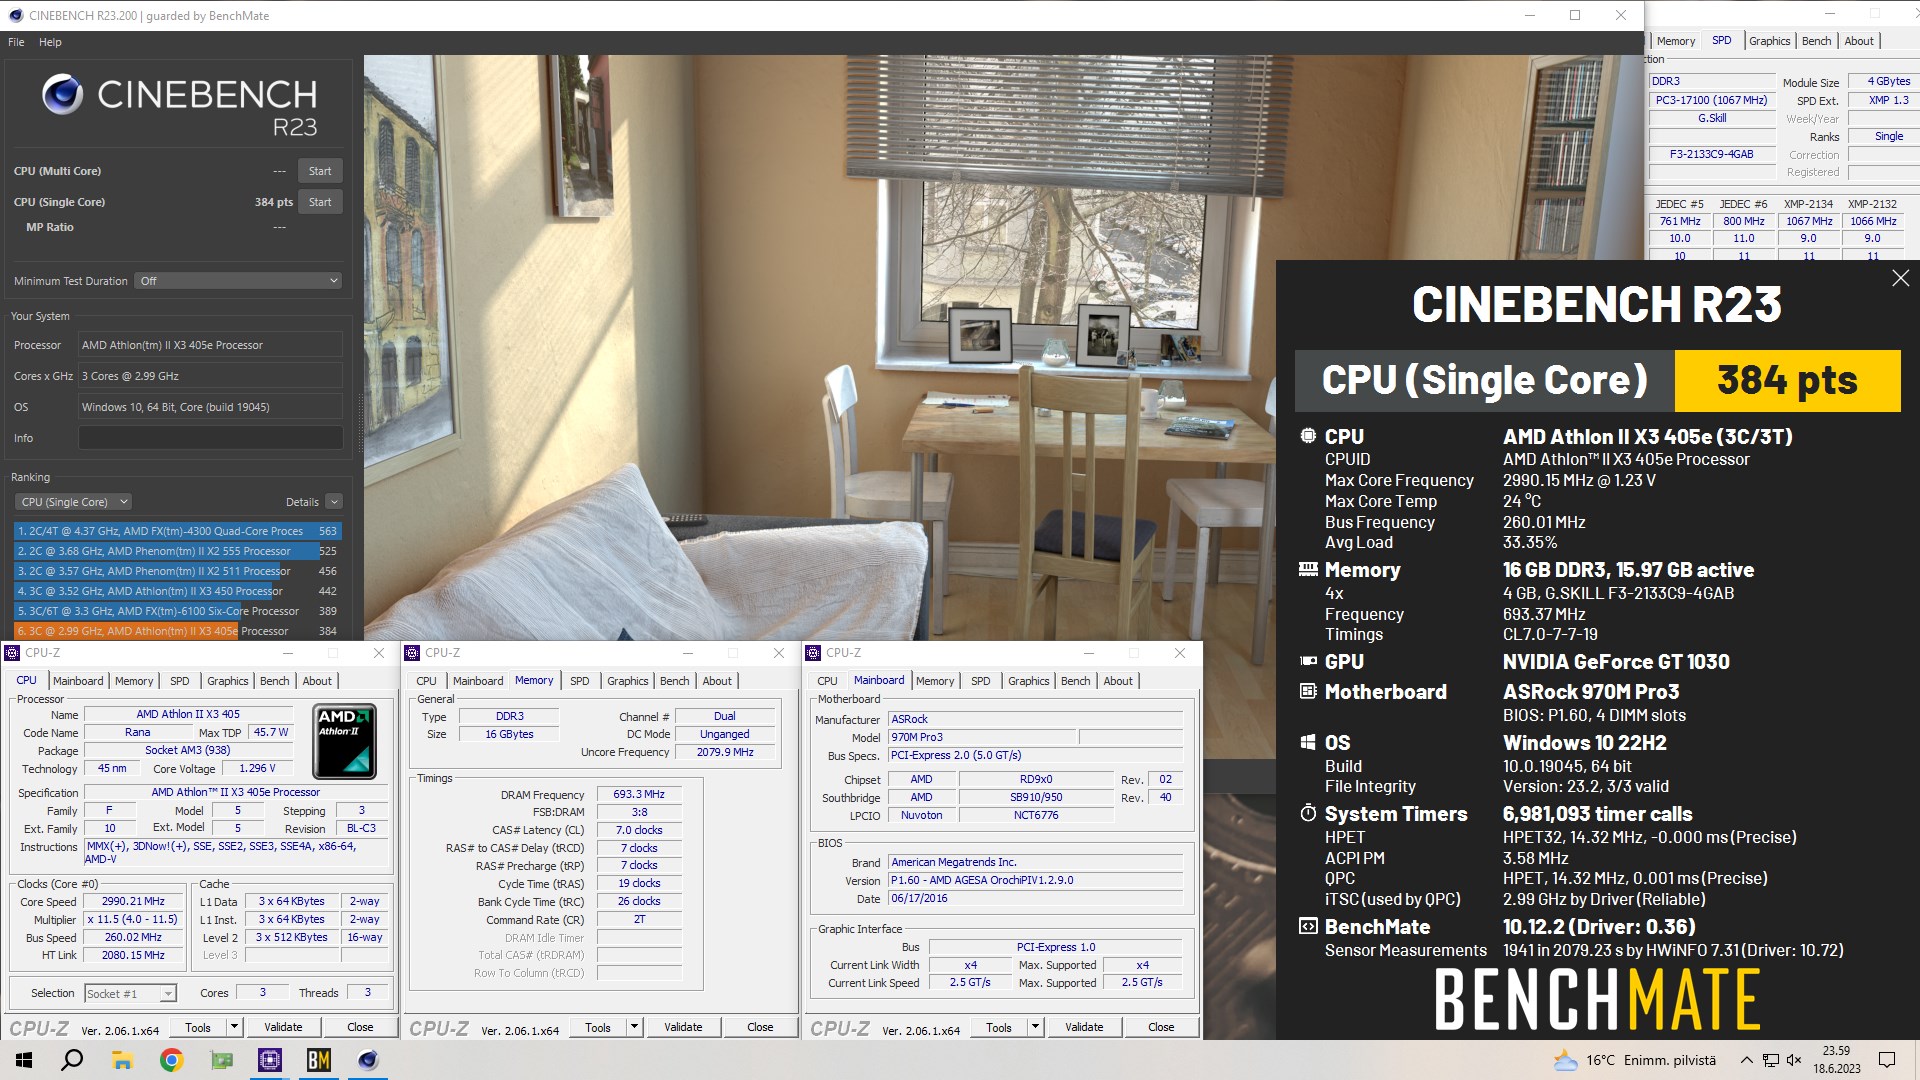This screenshot has width=1920, height=1080.
Task: Click the 384 pts score badge
Action: [1787, 381]
